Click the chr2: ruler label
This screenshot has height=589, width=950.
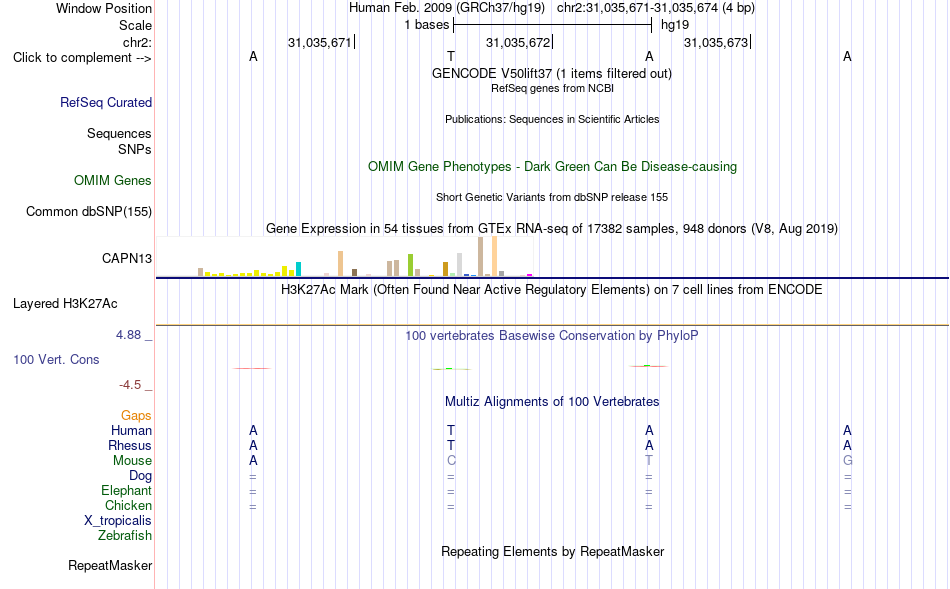137,42
